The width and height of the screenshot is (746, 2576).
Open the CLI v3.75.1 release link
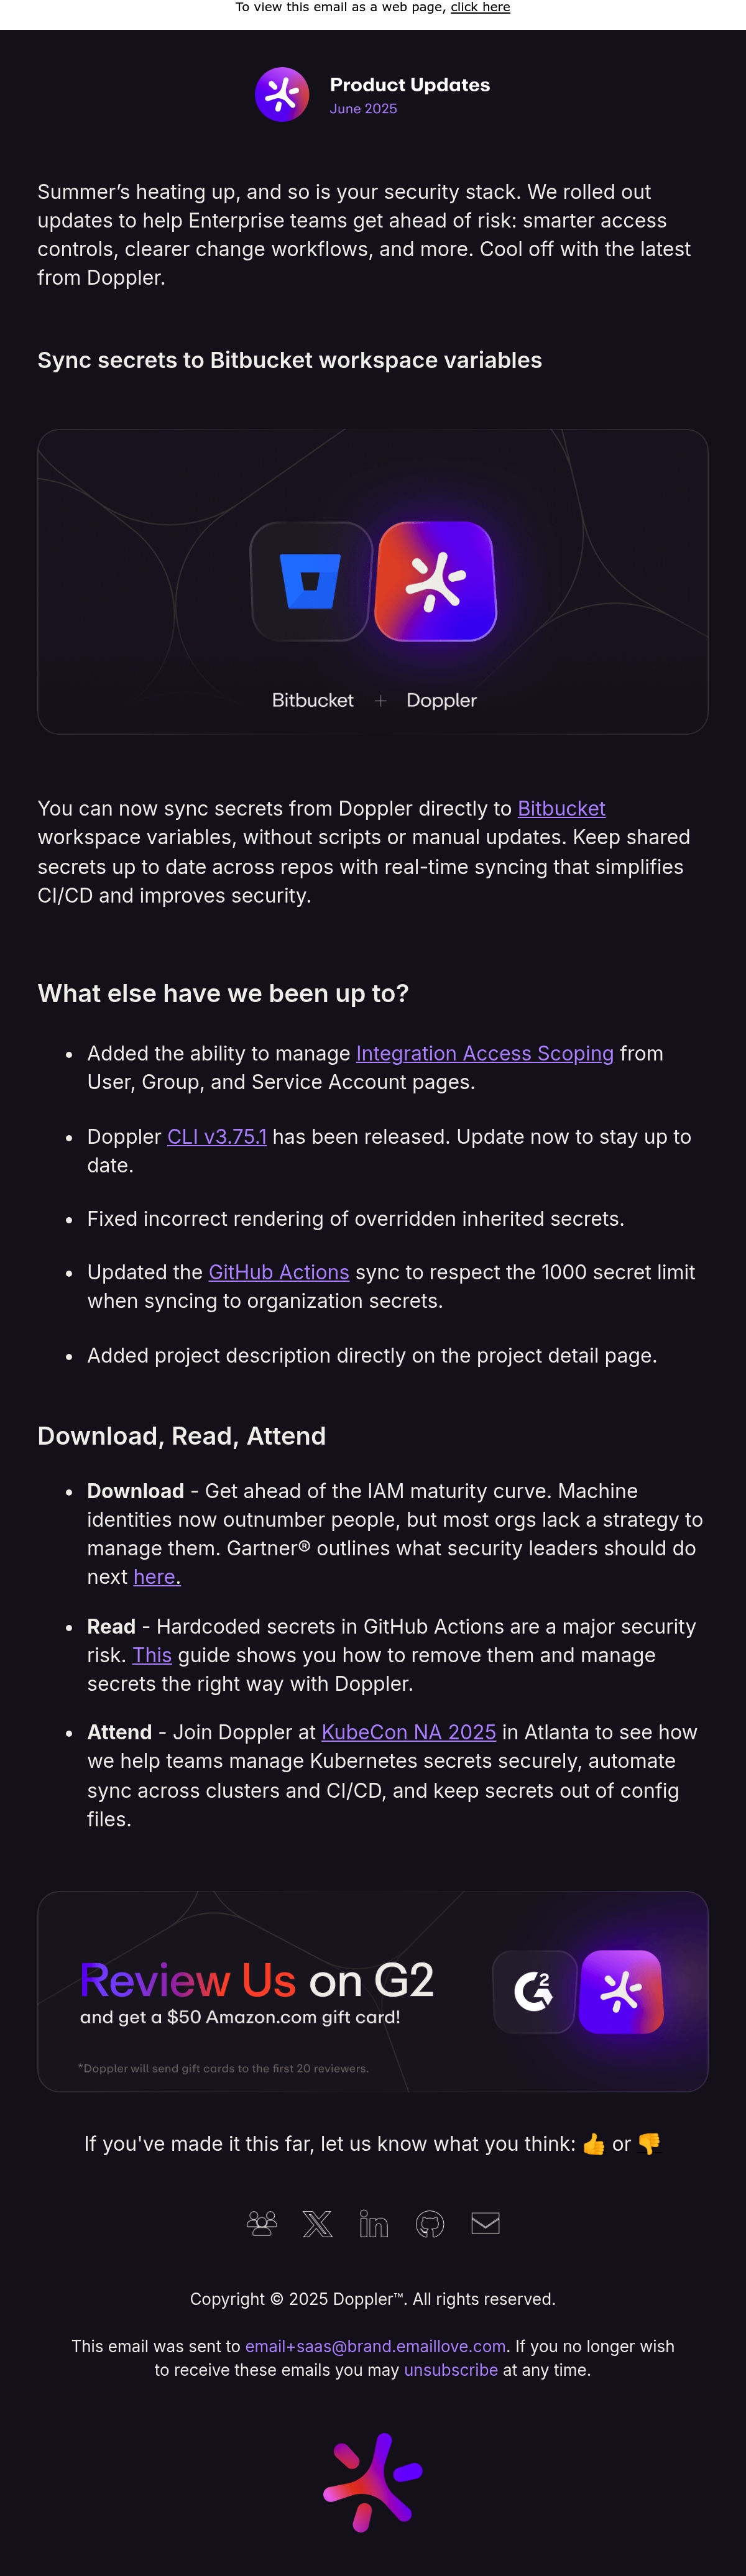click(x=217, y=1137)
